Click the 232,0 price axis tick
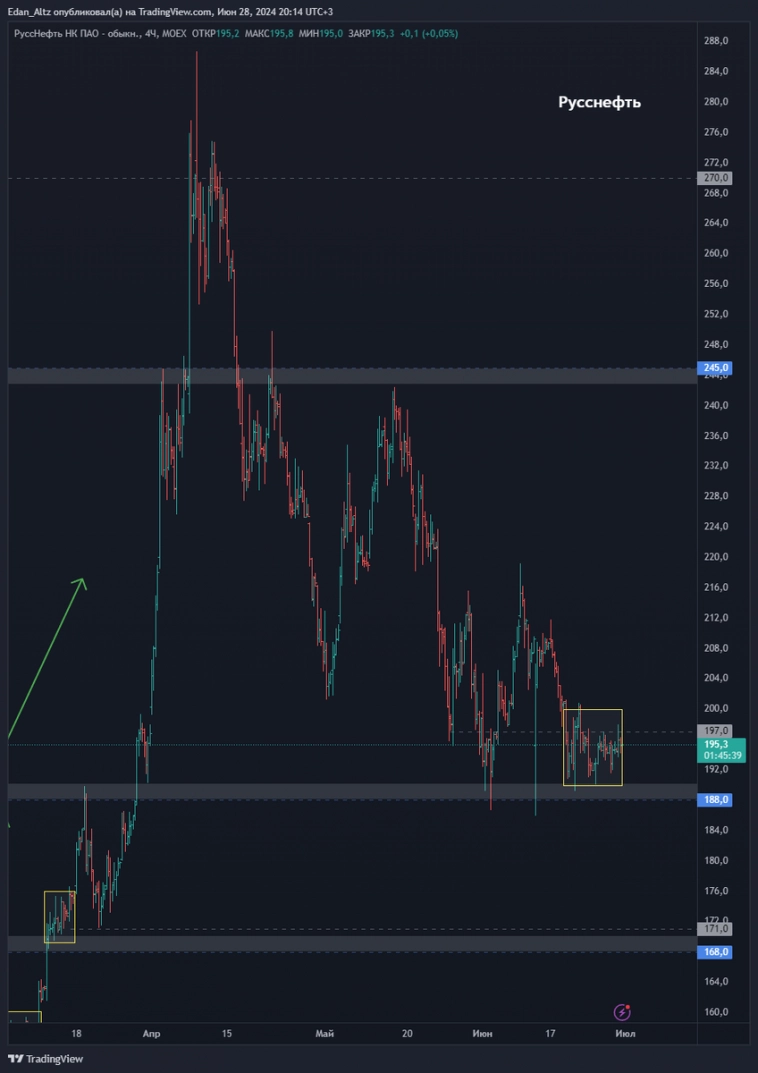 pos(714,465)
